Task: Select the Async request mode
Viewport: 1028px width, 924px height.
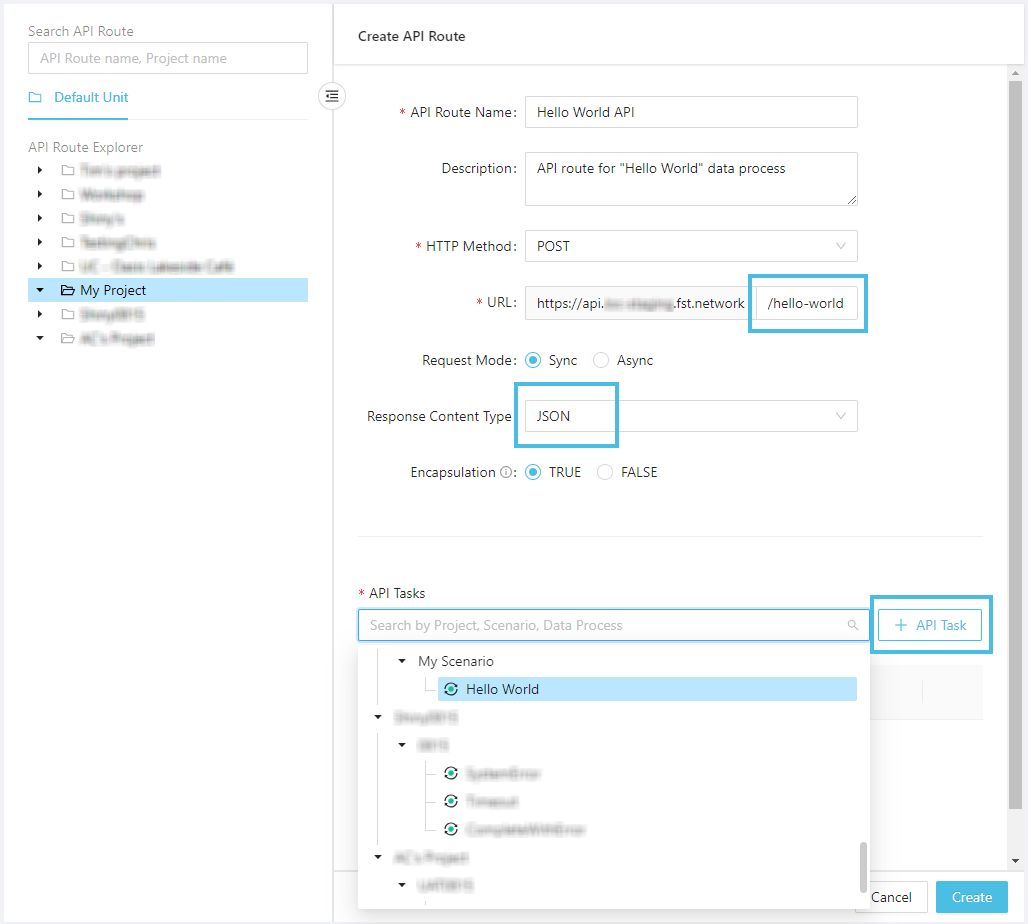Action: pyautogui.click(x=602, y=360)
